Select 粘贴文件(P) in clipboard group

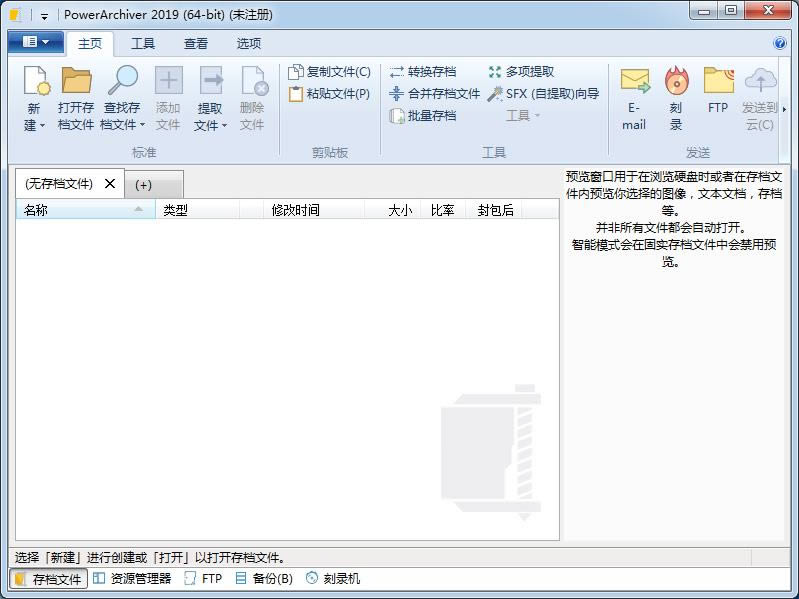pos(329,94)
